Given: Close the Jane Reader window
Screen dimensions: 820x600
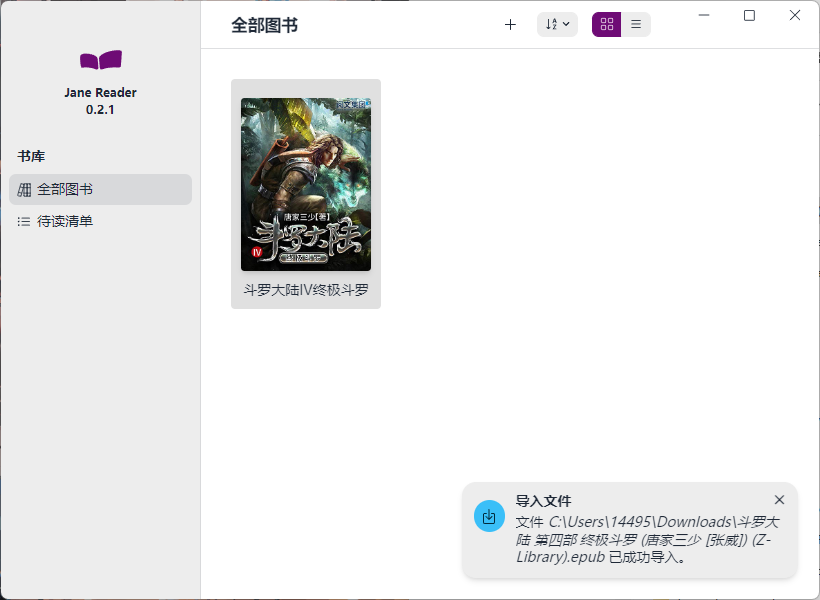Looking at the screenshot, I should [x=795, y=15].
